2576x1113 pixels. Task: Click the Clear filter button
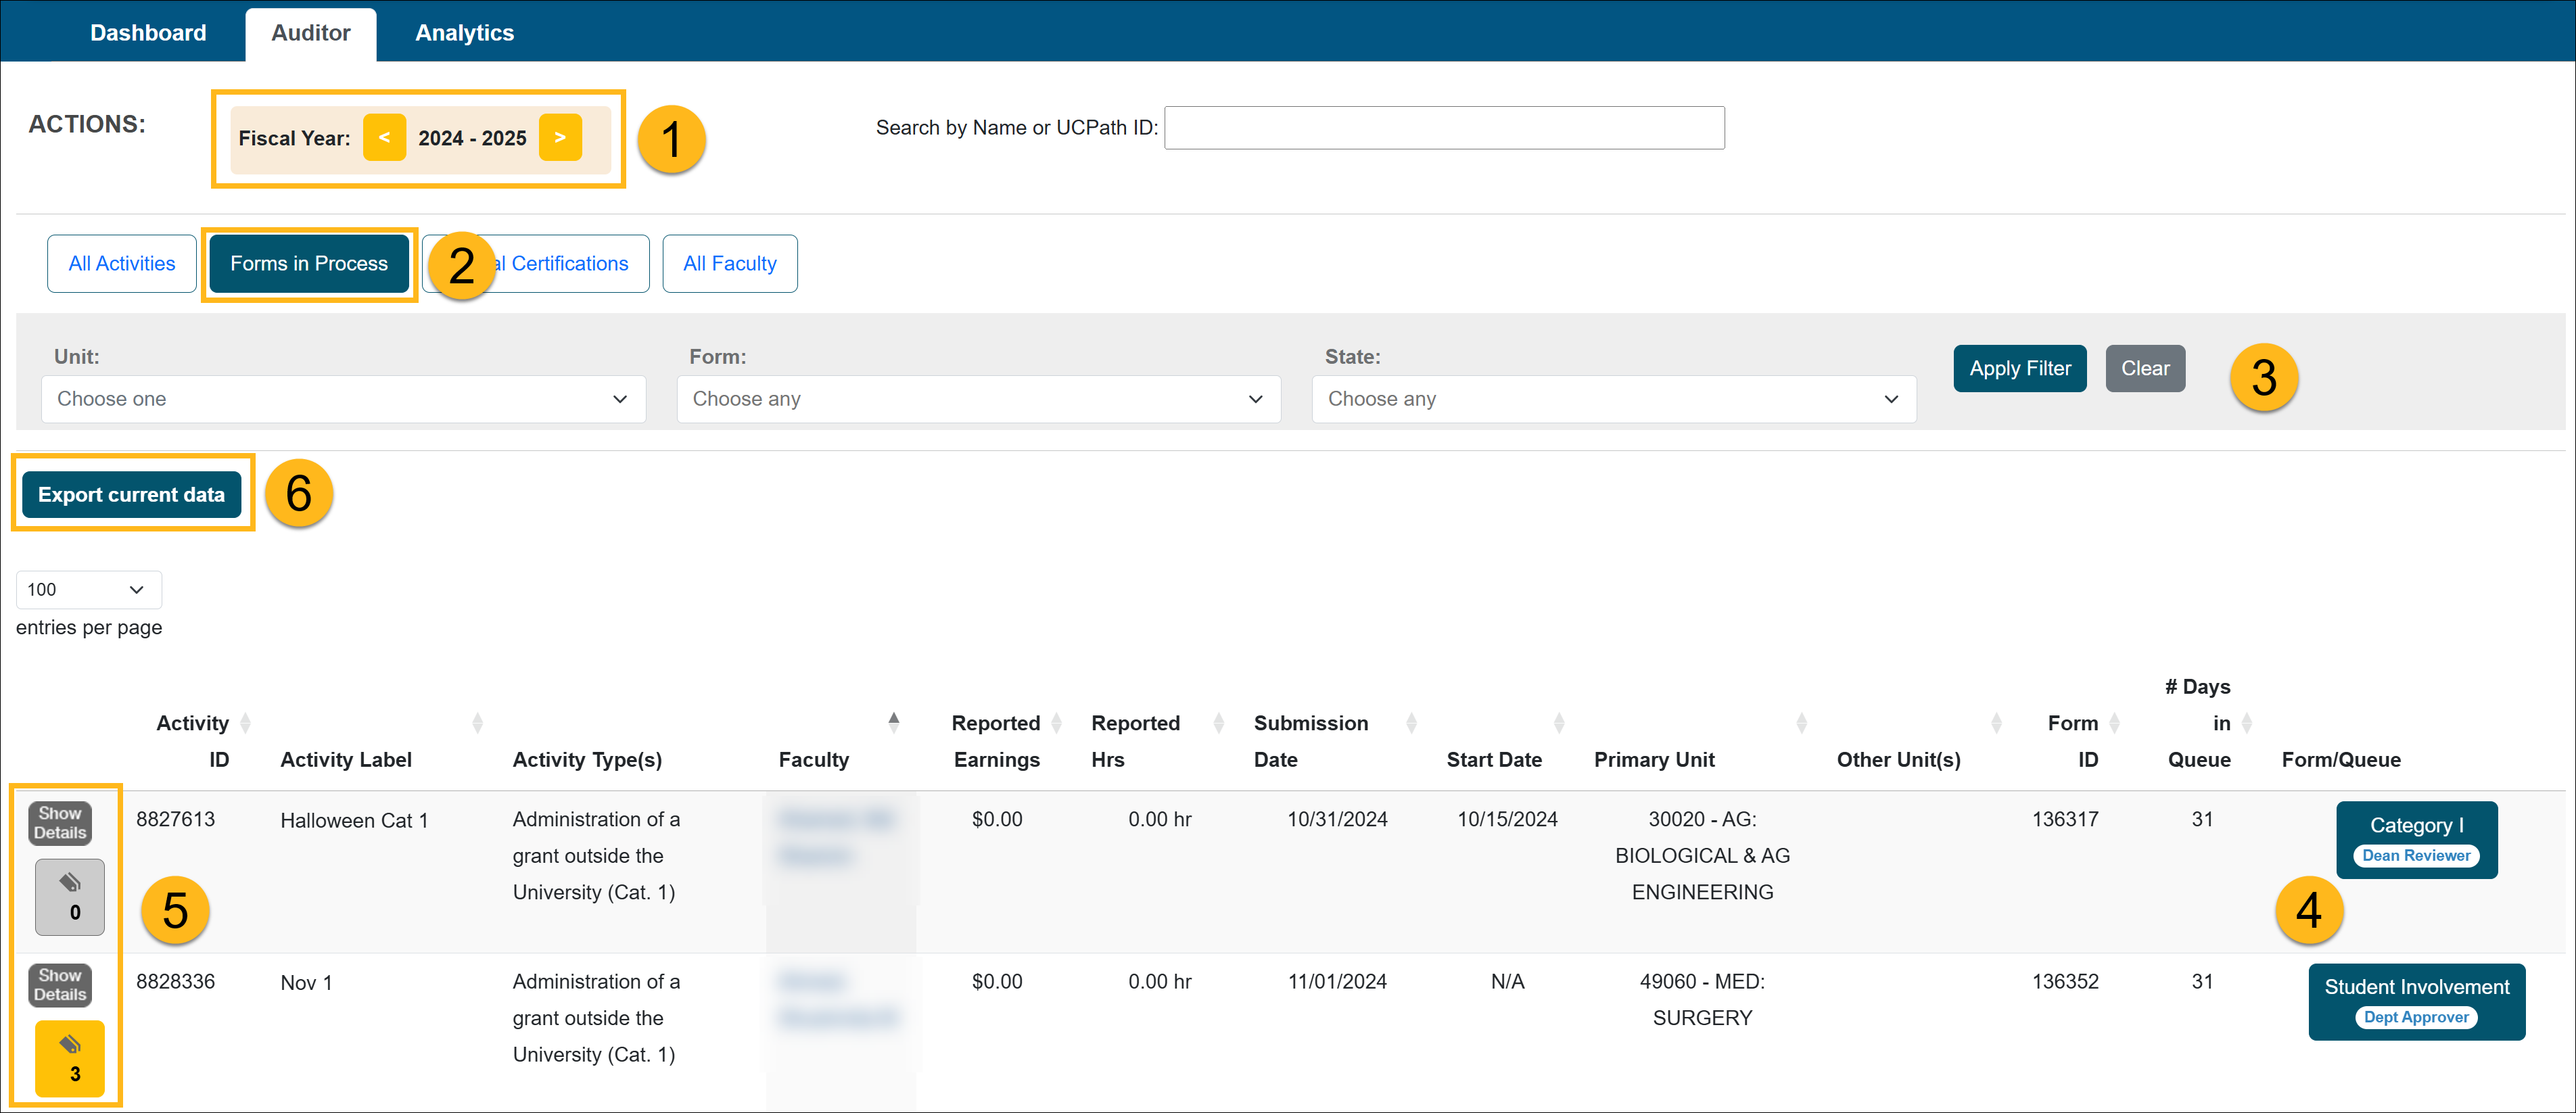coord(2145,369)
